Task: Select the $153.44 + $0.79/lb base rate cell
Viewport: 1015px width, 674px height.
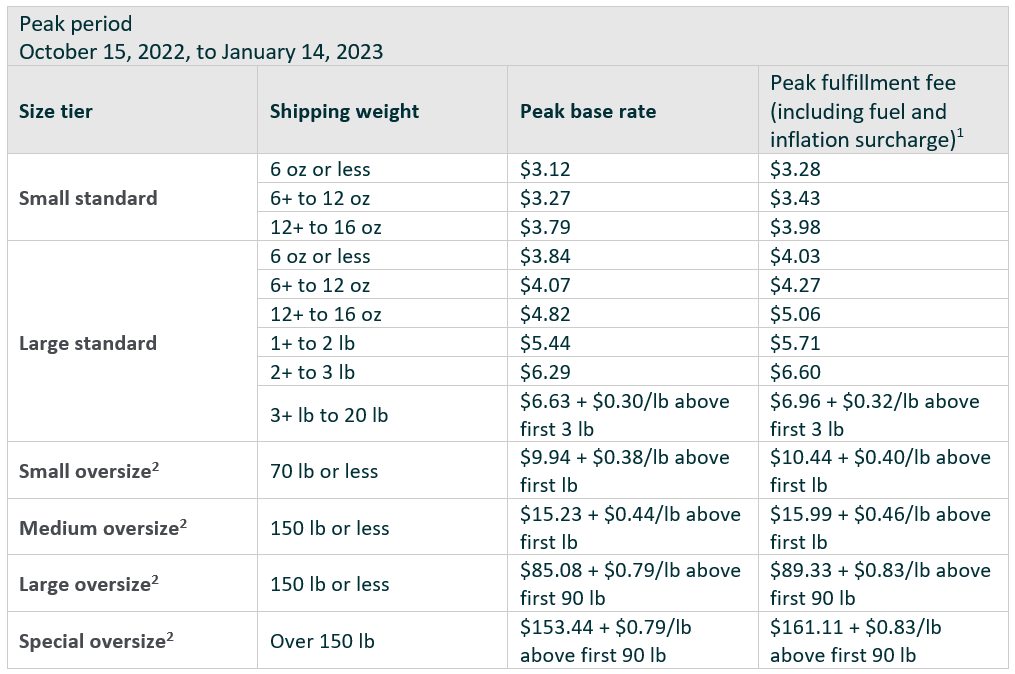Action: coord(632,640)
